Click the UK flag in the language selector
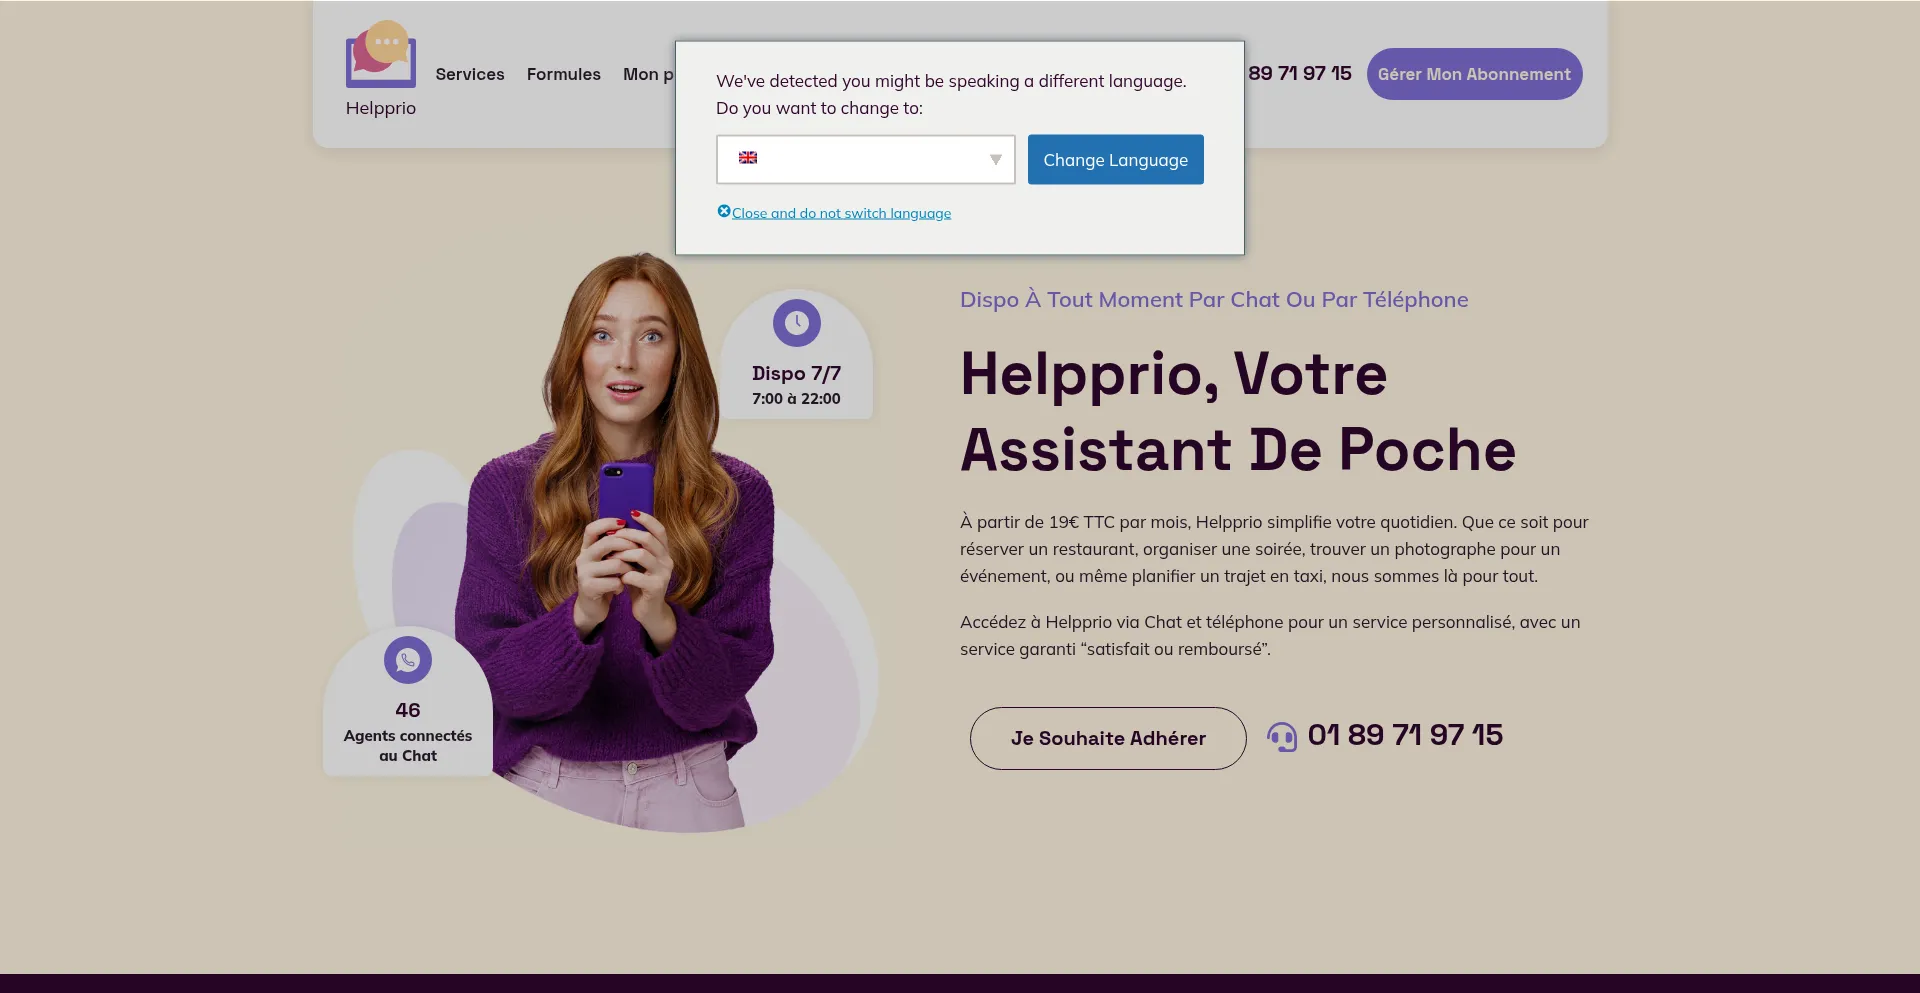The height and width of the screenshot is (993, 1920). 748,158
